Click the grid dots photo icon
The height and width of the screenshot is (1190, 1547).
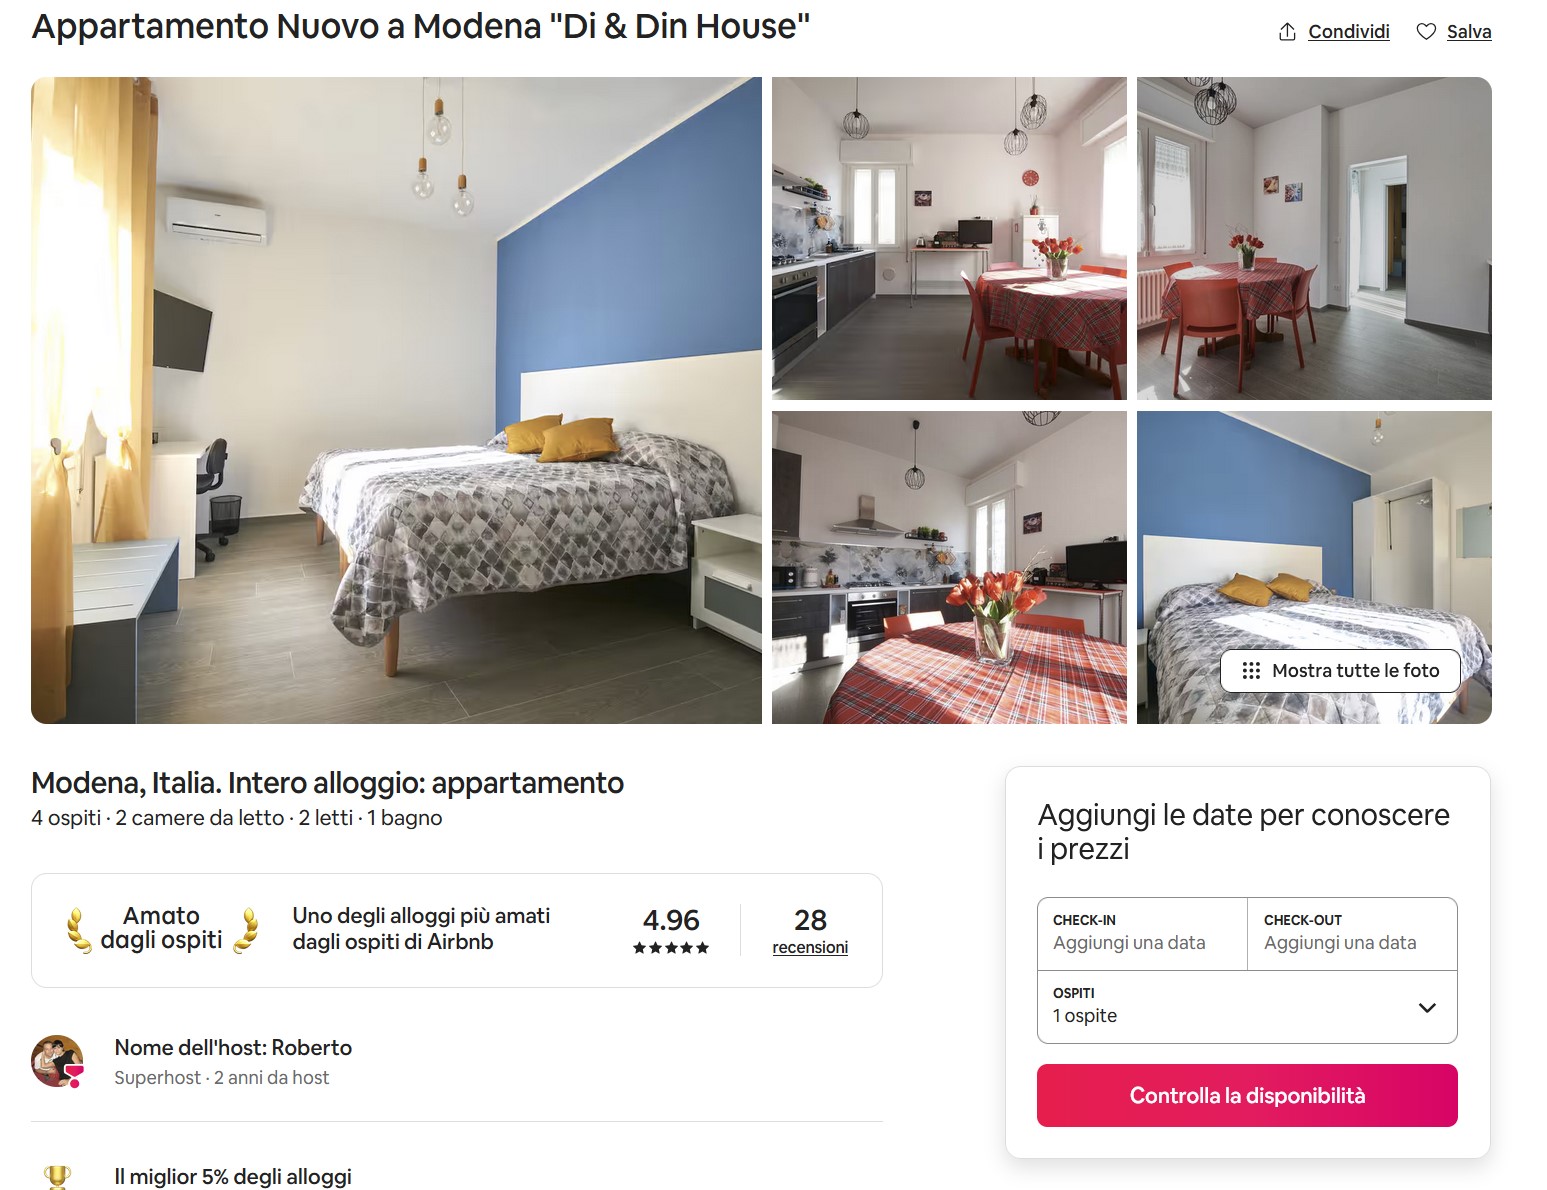click(1251, 671)
